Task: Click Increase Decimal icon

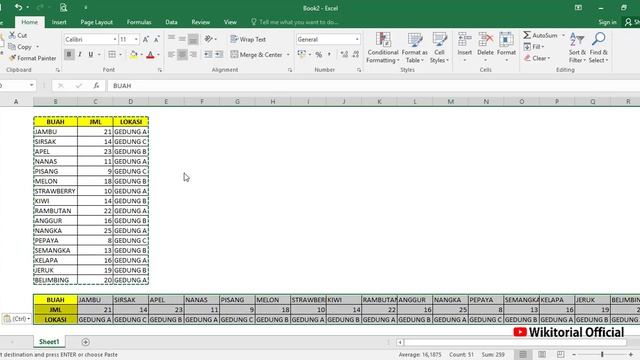Action: pos(344,54)
